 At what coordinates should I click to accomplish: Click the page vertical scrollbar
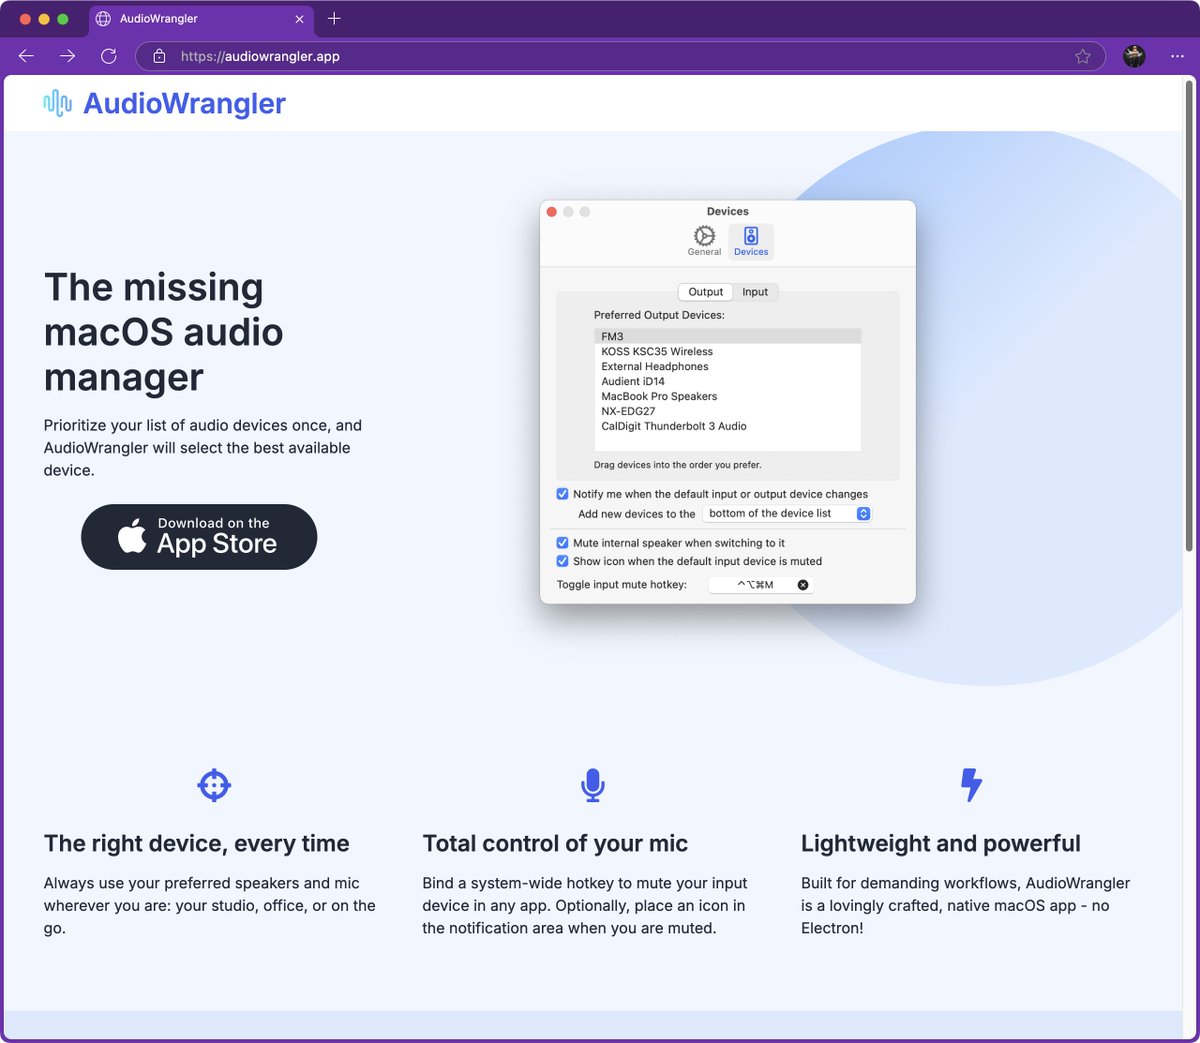click(1189, 315)
